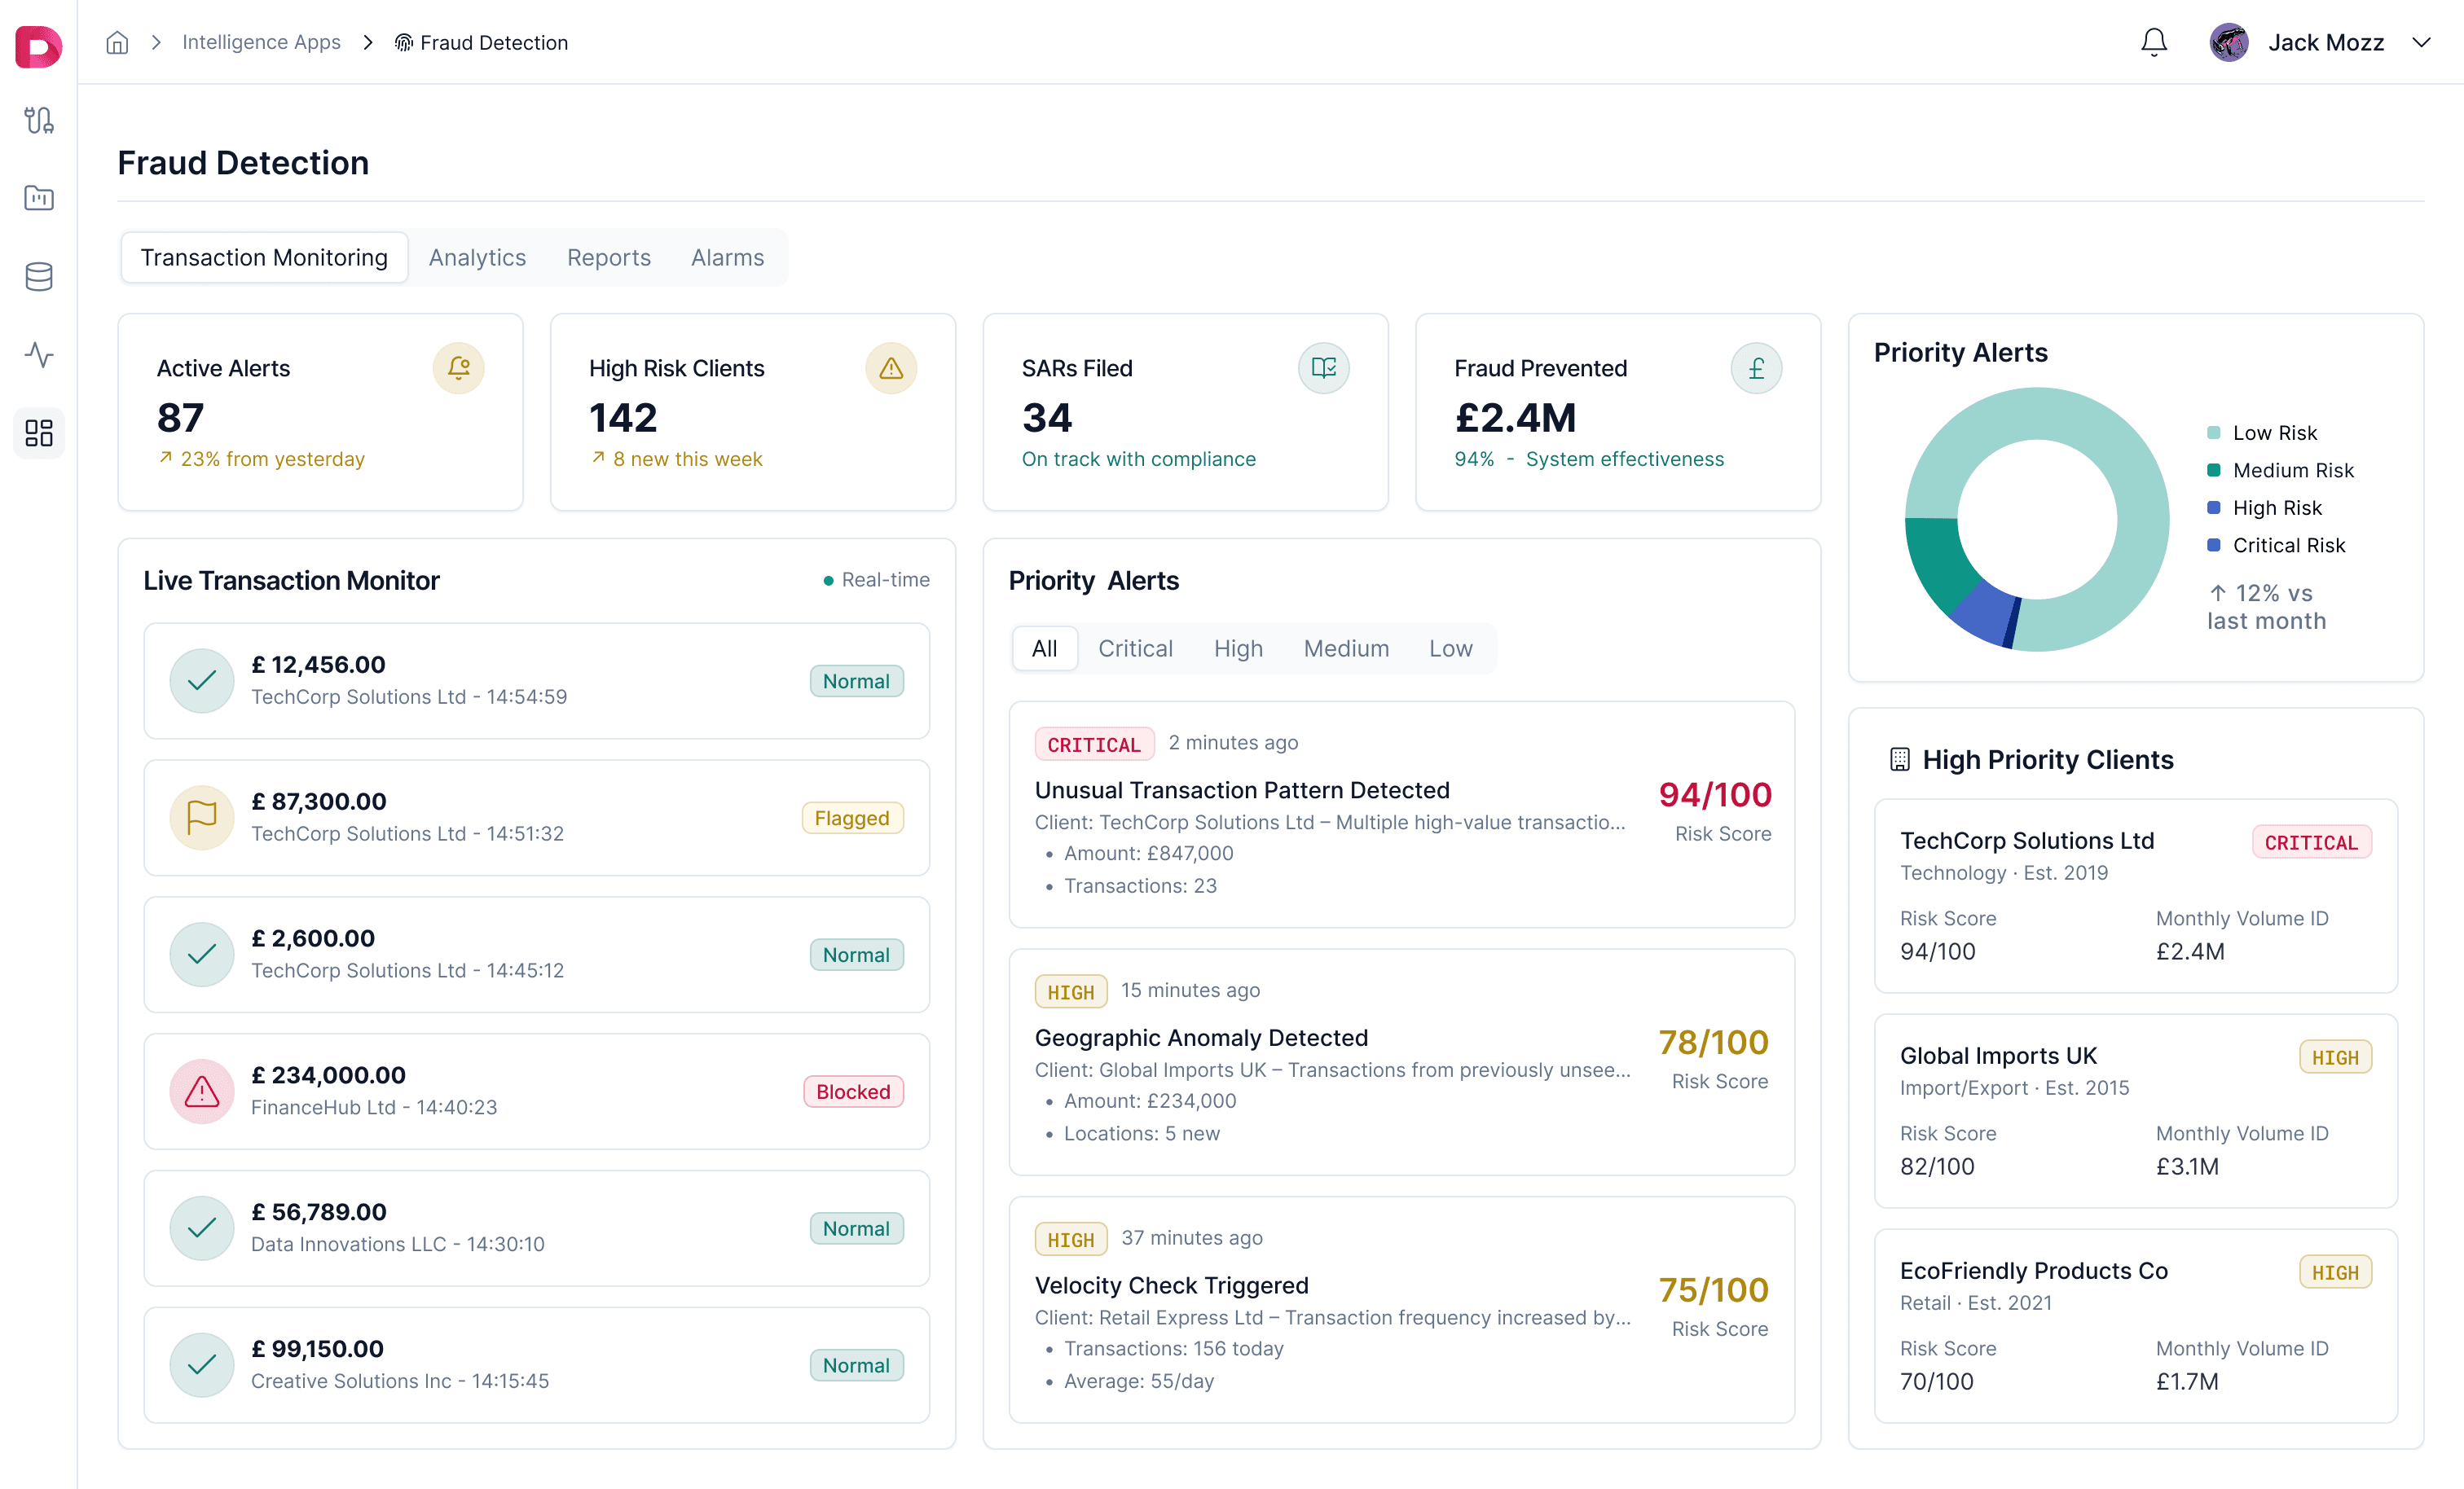Select the Medium alerts filter option

click(1346, 648)
